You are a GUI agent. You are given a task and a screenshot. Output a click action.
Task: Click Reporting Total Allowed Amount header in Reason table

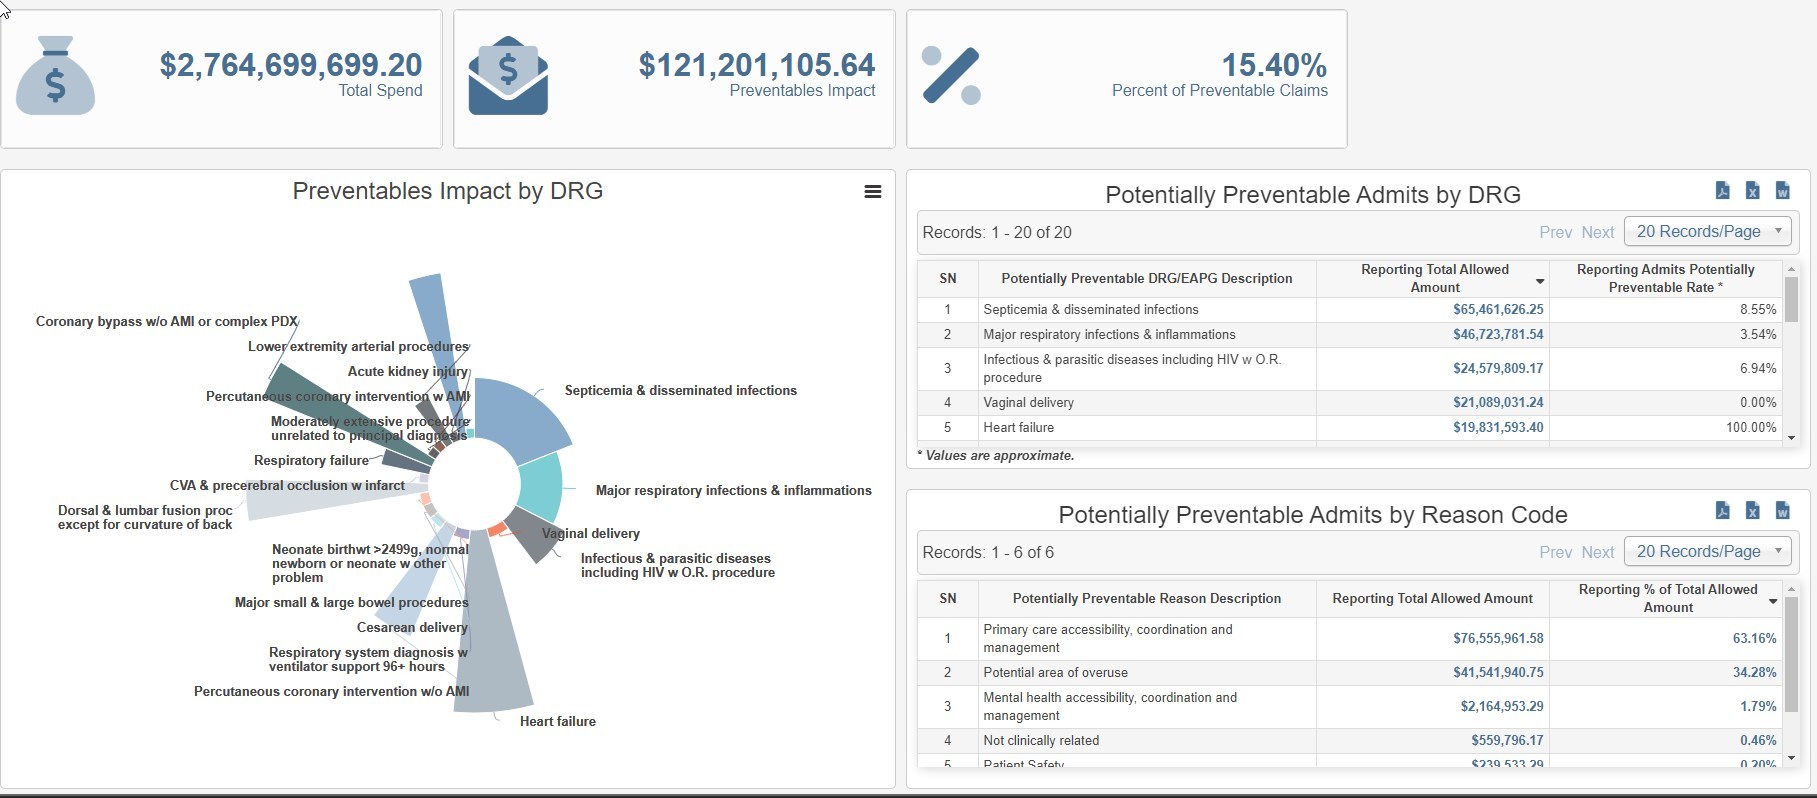point(1433,599)
